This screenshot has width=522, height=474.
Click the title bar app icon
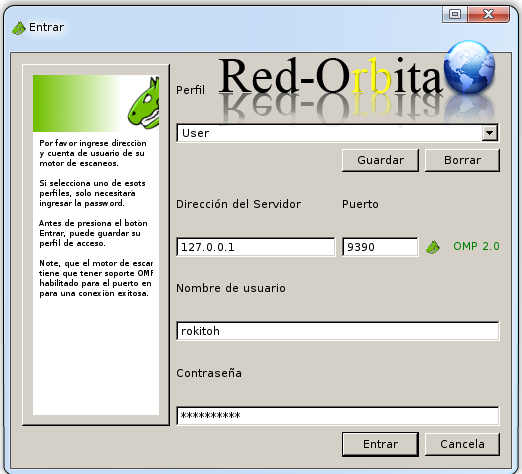[x=19, y=28]
